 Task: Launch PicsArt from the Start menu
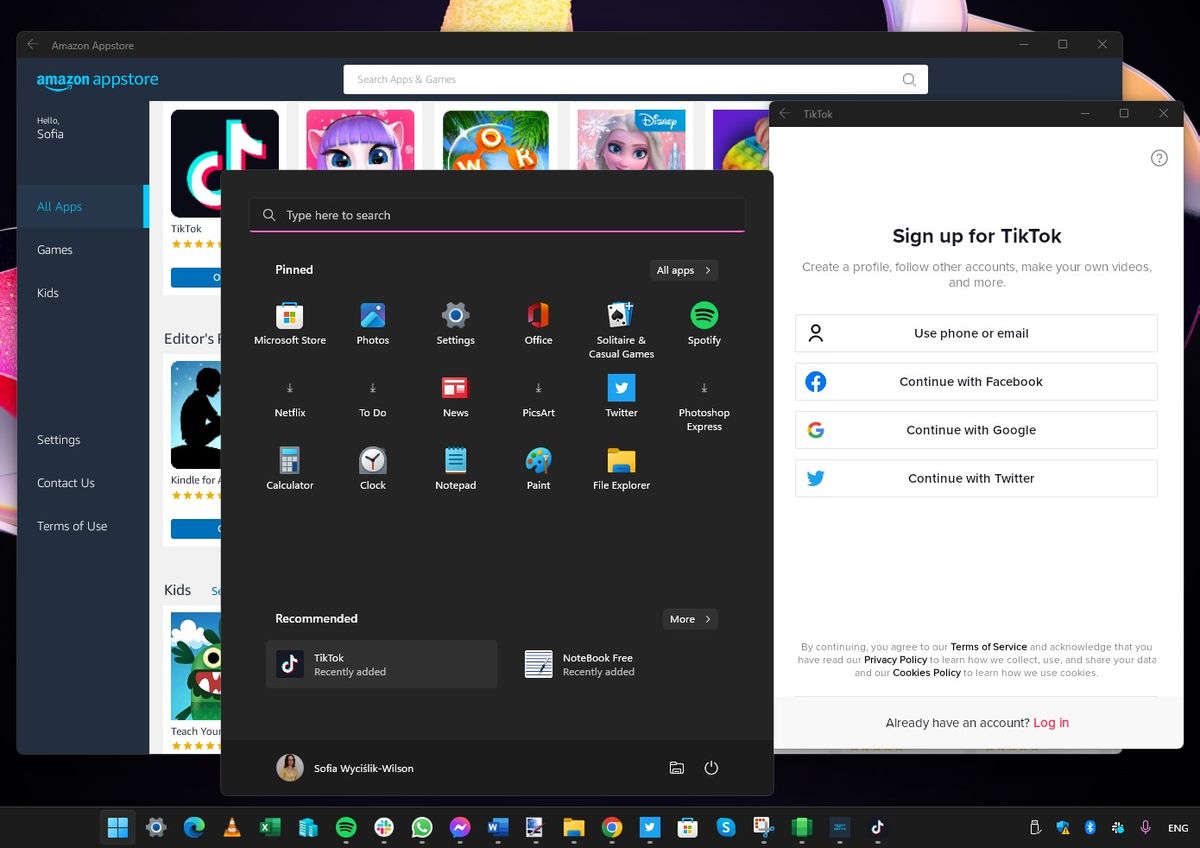click(x=538, y=390)
